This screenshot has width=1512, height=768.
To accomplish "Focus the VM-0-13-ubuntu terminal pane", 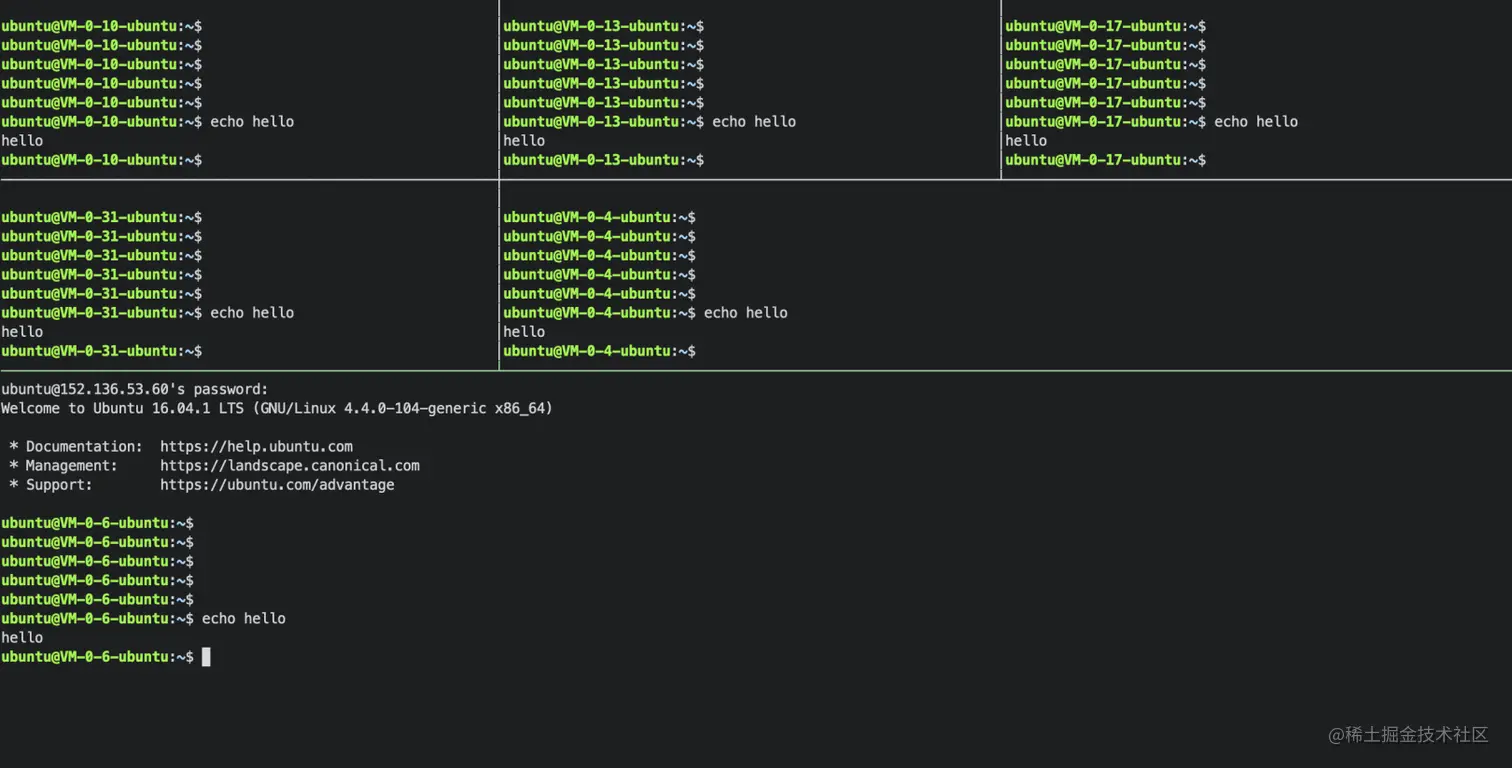I will coord(750,90).
